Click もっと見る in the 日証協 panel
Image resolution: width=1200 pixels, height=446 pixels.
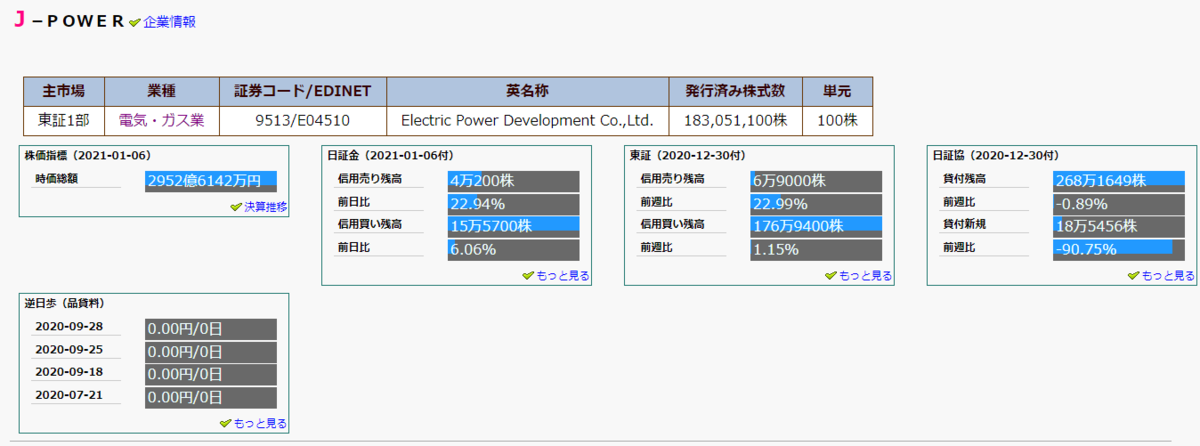pyautogui.click(x=1168, y=275)
